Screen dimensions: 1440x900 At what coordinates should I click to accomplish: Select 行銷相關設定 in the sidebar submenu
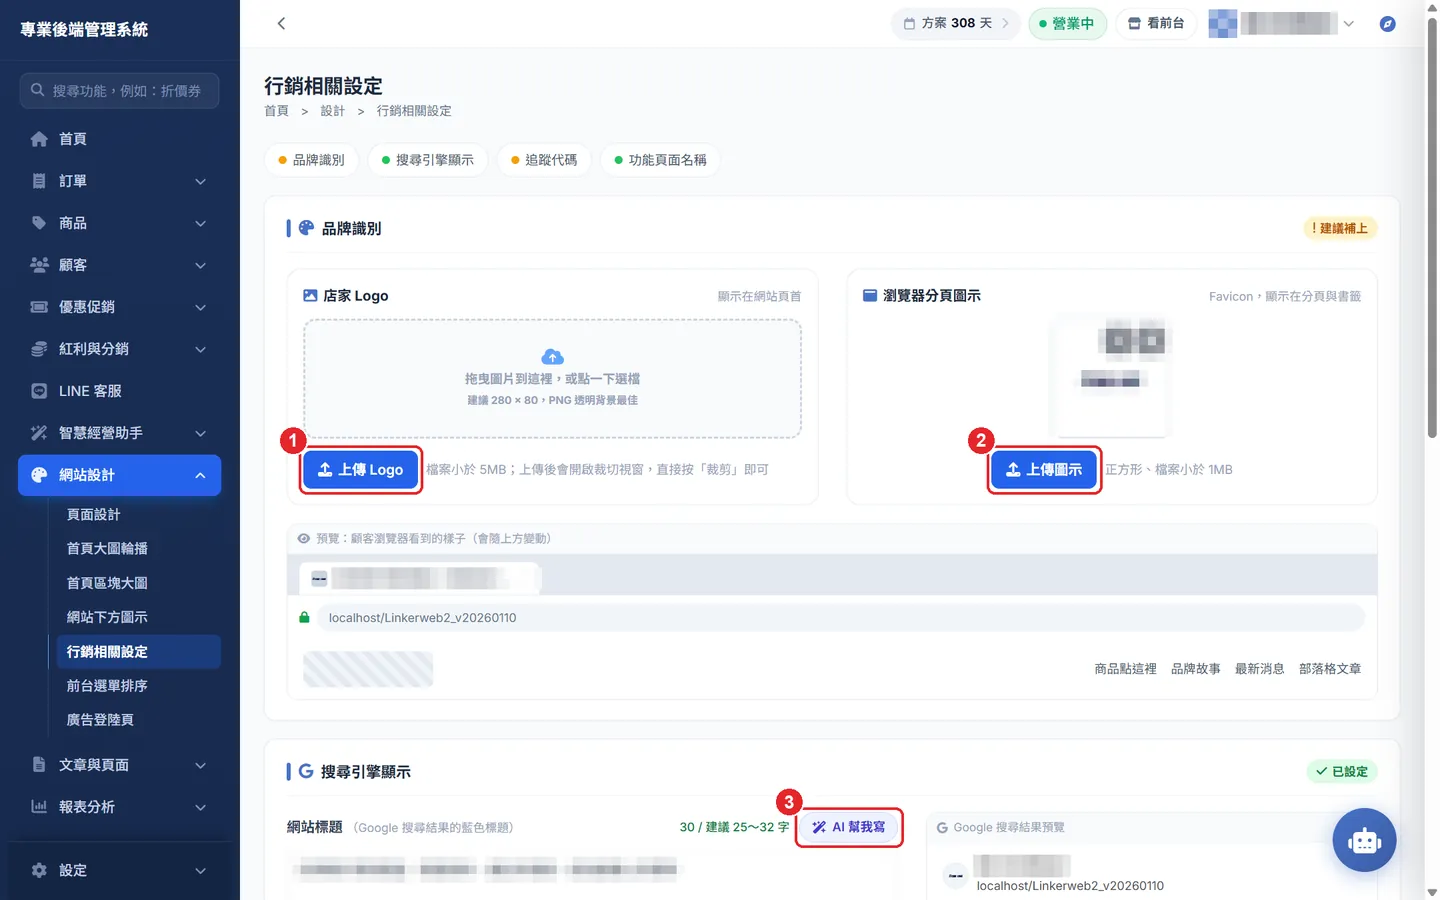pos(138,651)
